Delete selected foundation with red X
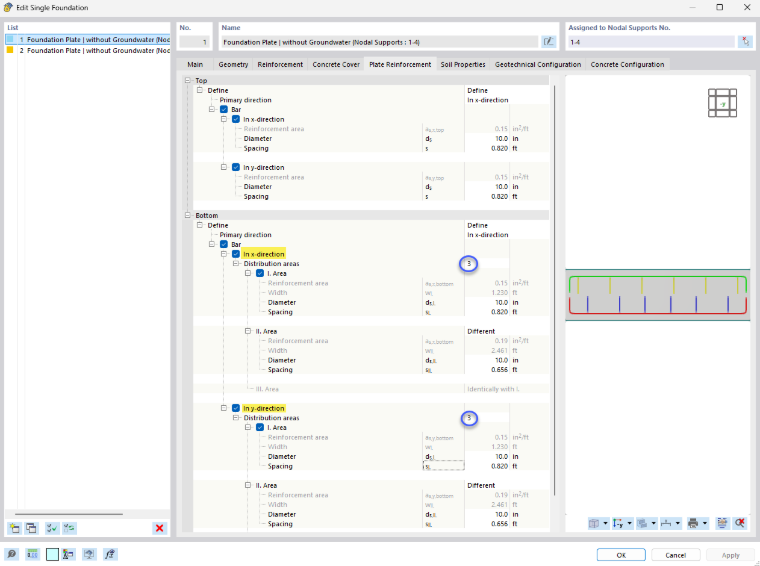 coord(159,528)
